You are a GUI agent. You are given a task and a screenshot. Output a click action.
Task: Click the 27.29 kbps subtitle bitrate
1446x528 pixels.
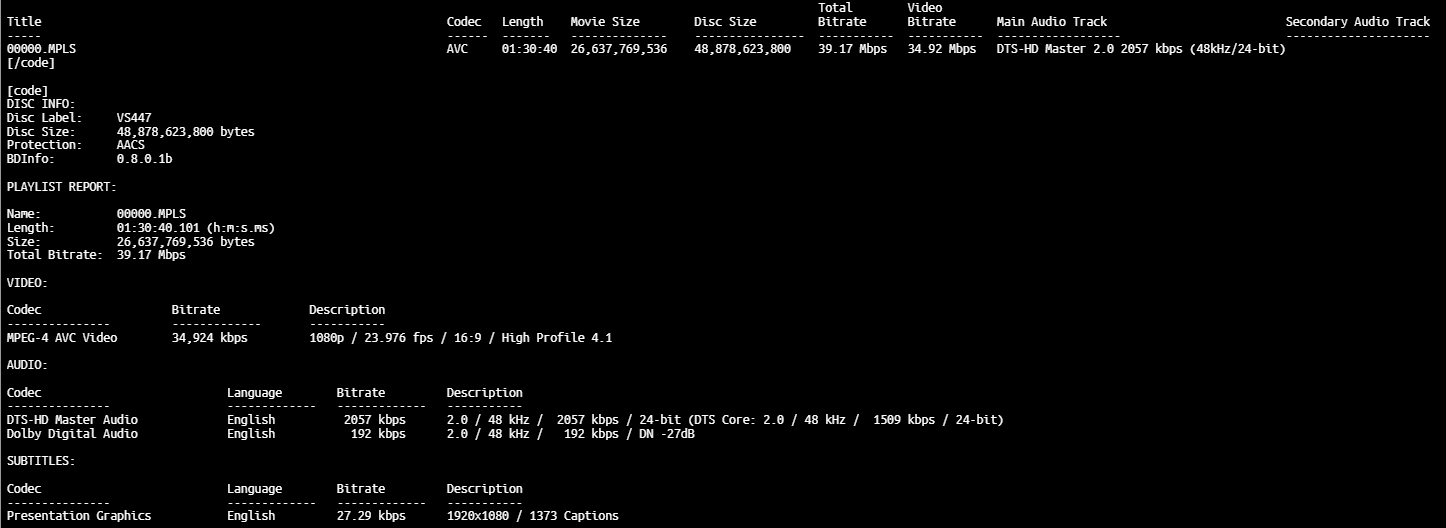370,516
